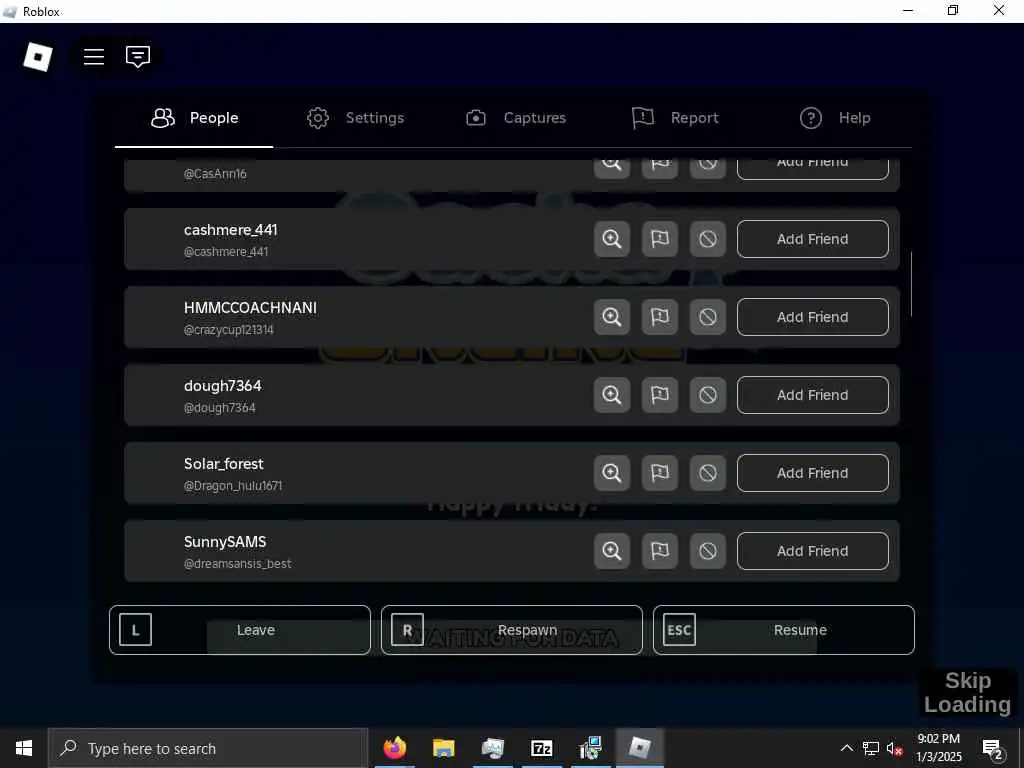Screen dimensions: 1024x768
Task: Open the chat bubble icon
Action: [x=138, y=57]
